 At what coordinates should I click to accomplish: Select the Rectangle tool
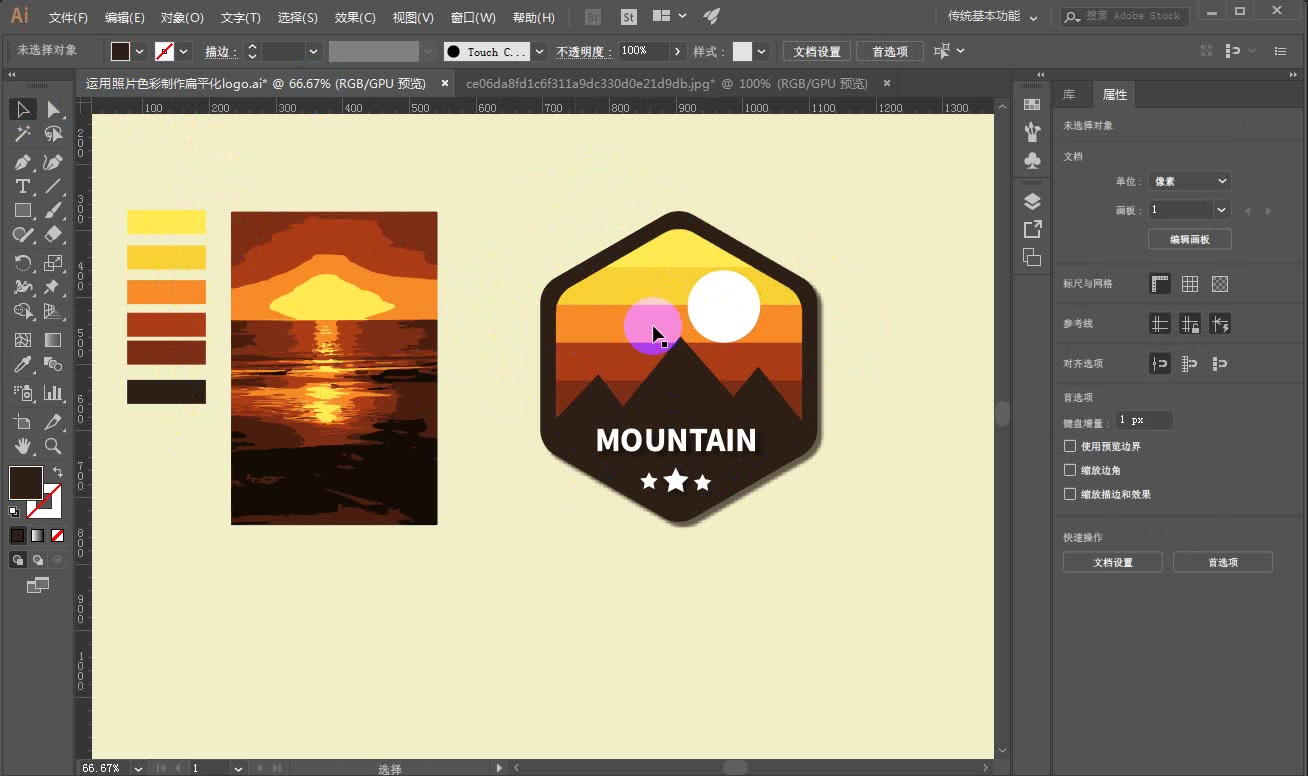coord(22,210)
